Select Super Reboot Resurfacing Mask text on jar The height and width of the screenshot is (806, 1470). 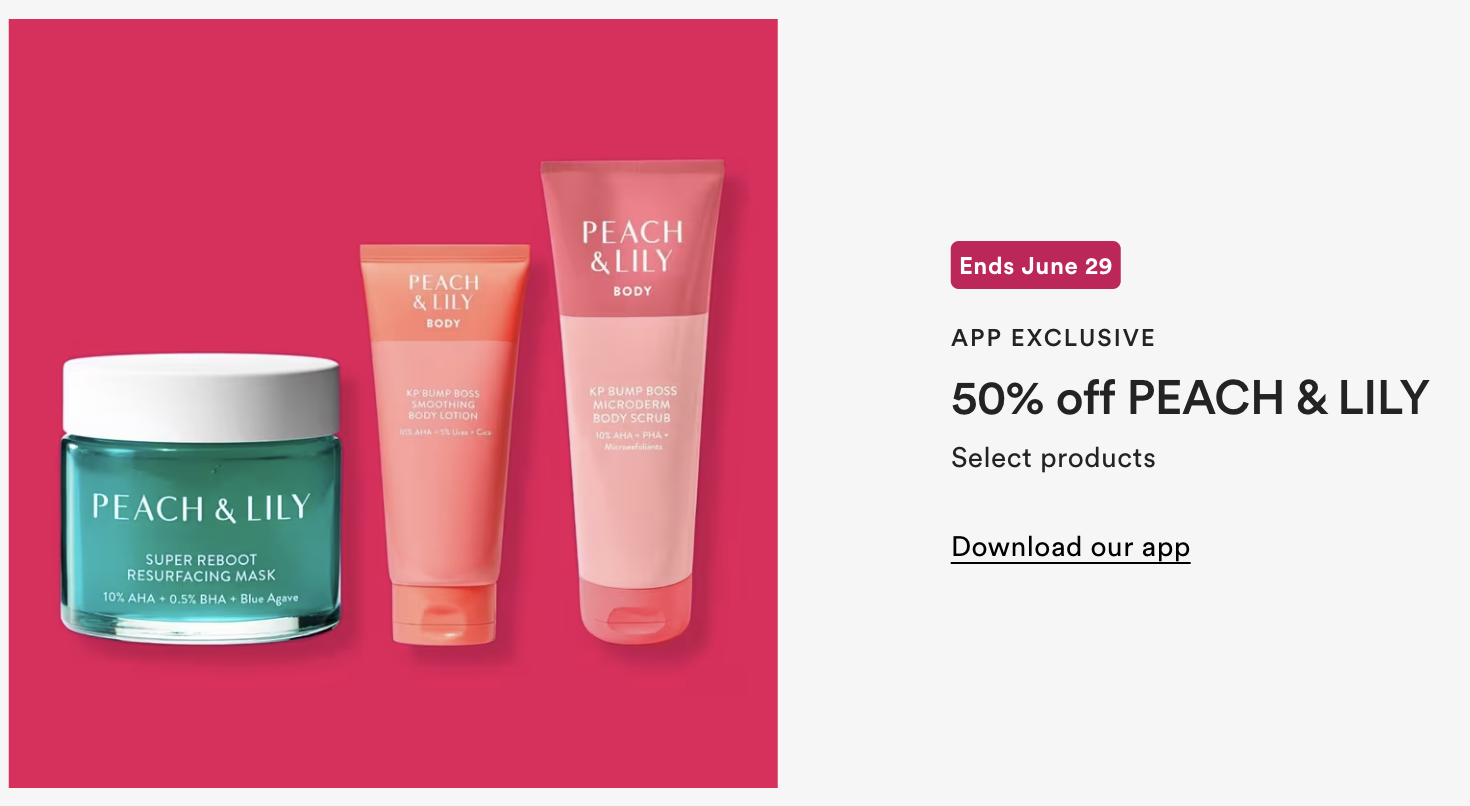point(201,567)
